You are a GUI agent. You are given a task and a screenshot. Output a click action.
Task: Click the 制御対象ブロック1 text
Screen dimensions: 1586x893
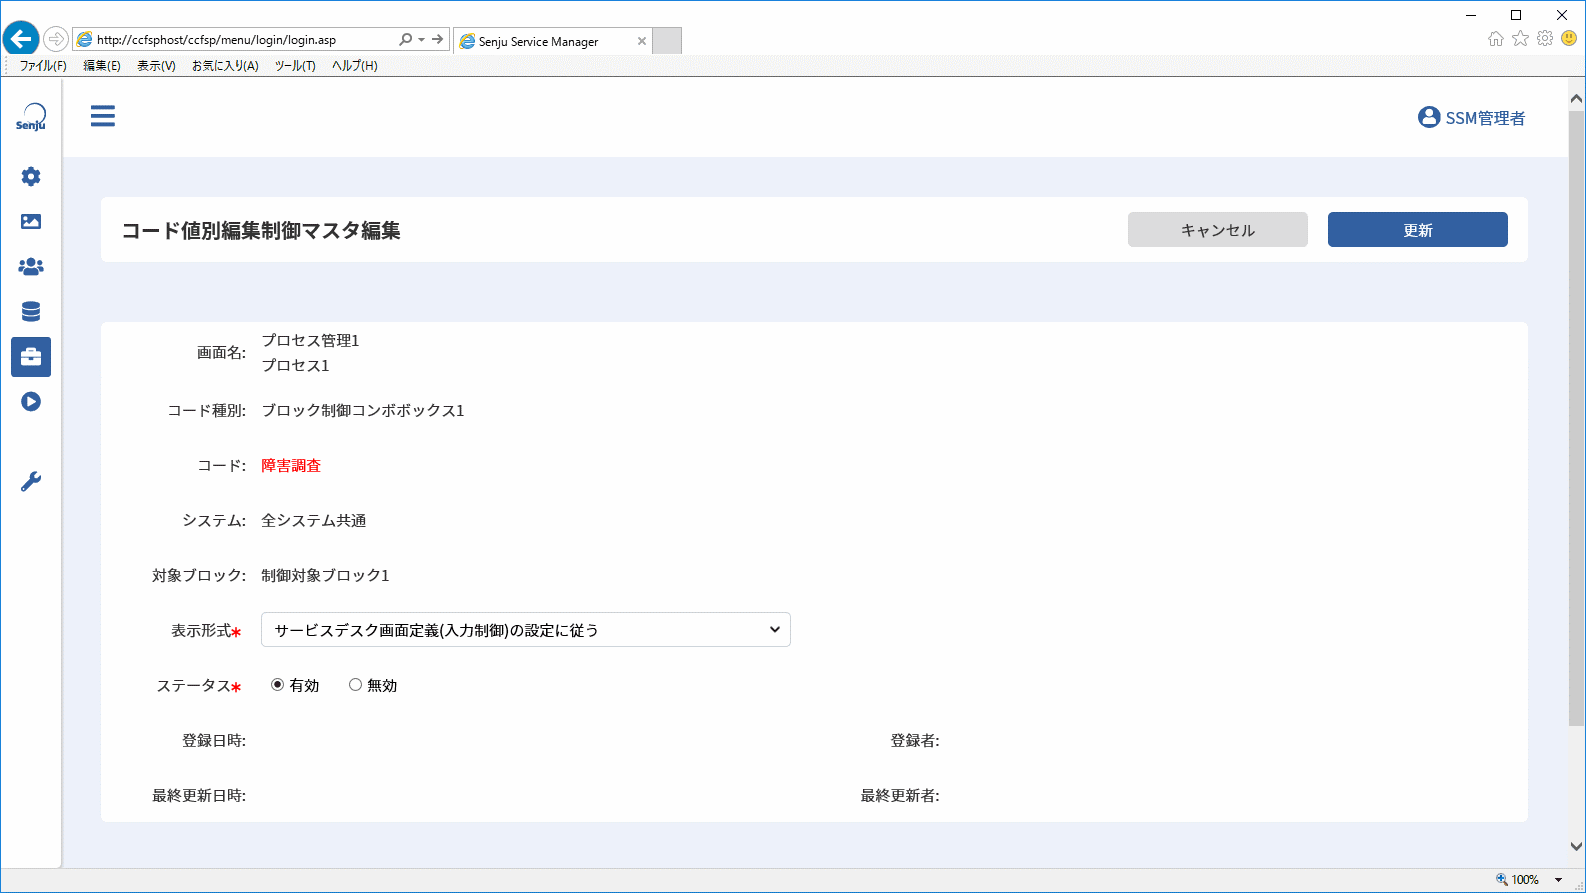tap(325, 576)
